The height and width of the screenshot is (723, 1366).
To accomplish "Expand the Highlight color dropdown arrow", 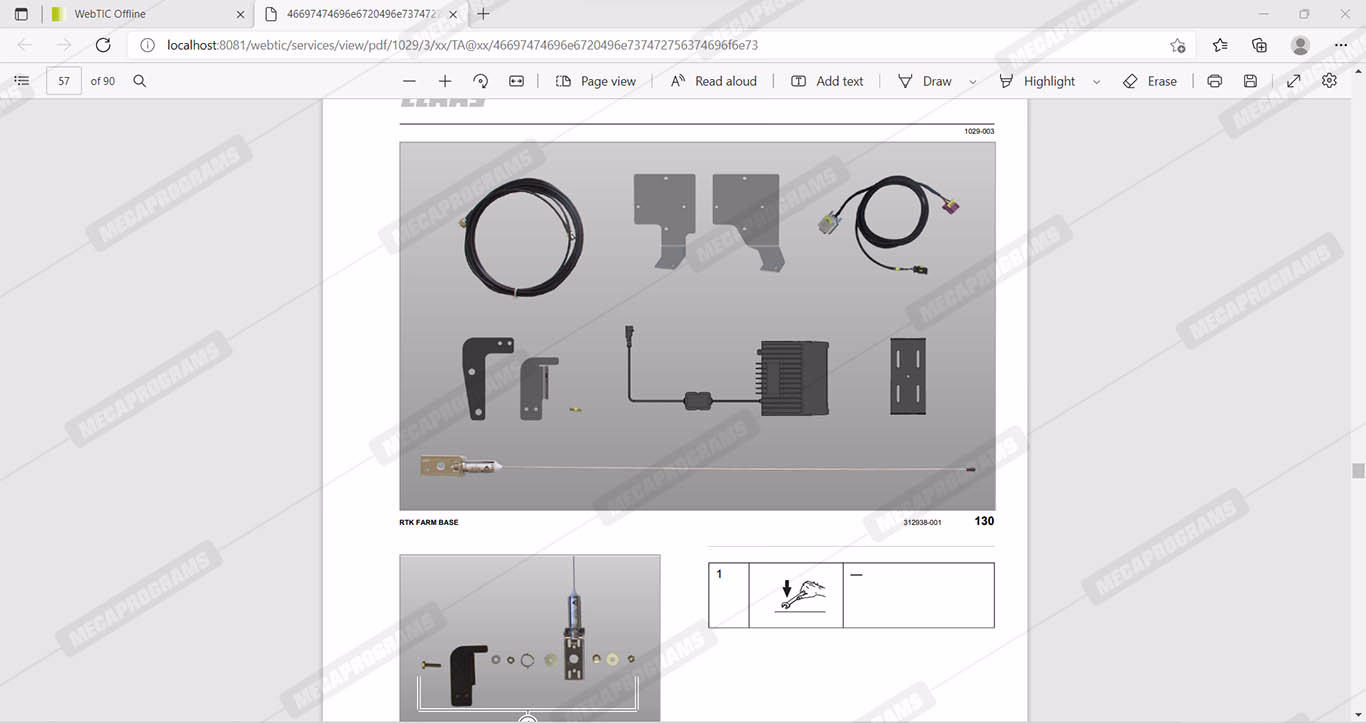I will click(1096, 82).
